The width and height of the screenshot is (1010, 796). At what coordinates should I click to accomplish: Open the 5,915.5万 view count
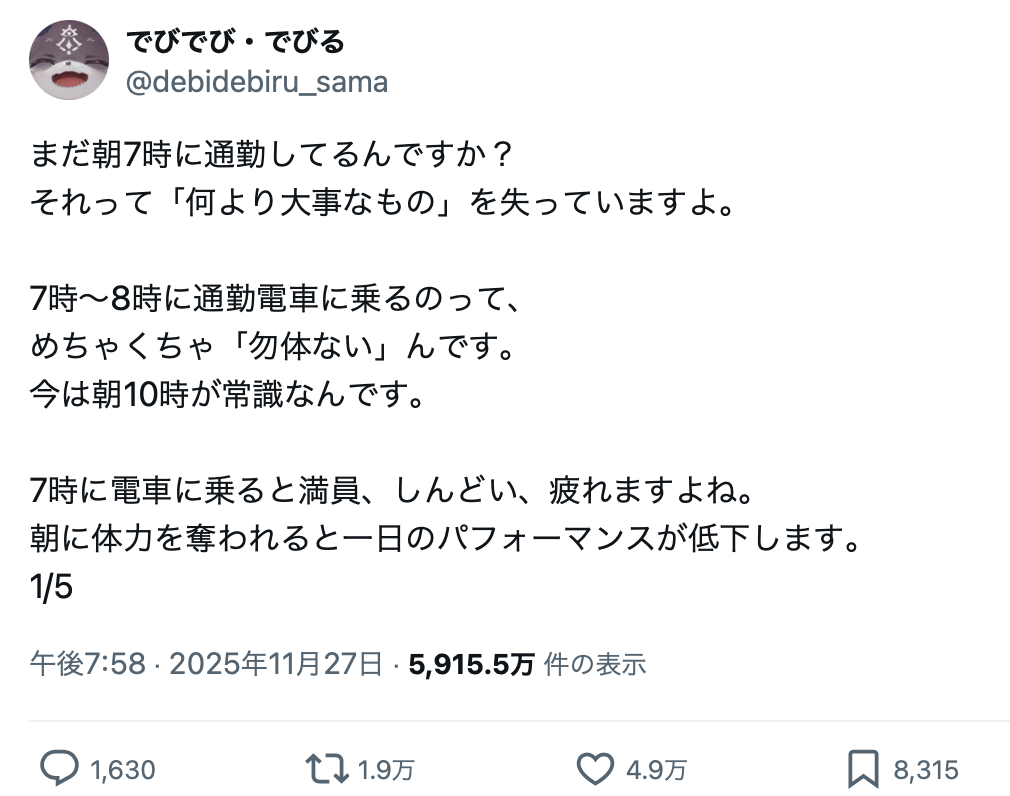click(x=472, y=663)
